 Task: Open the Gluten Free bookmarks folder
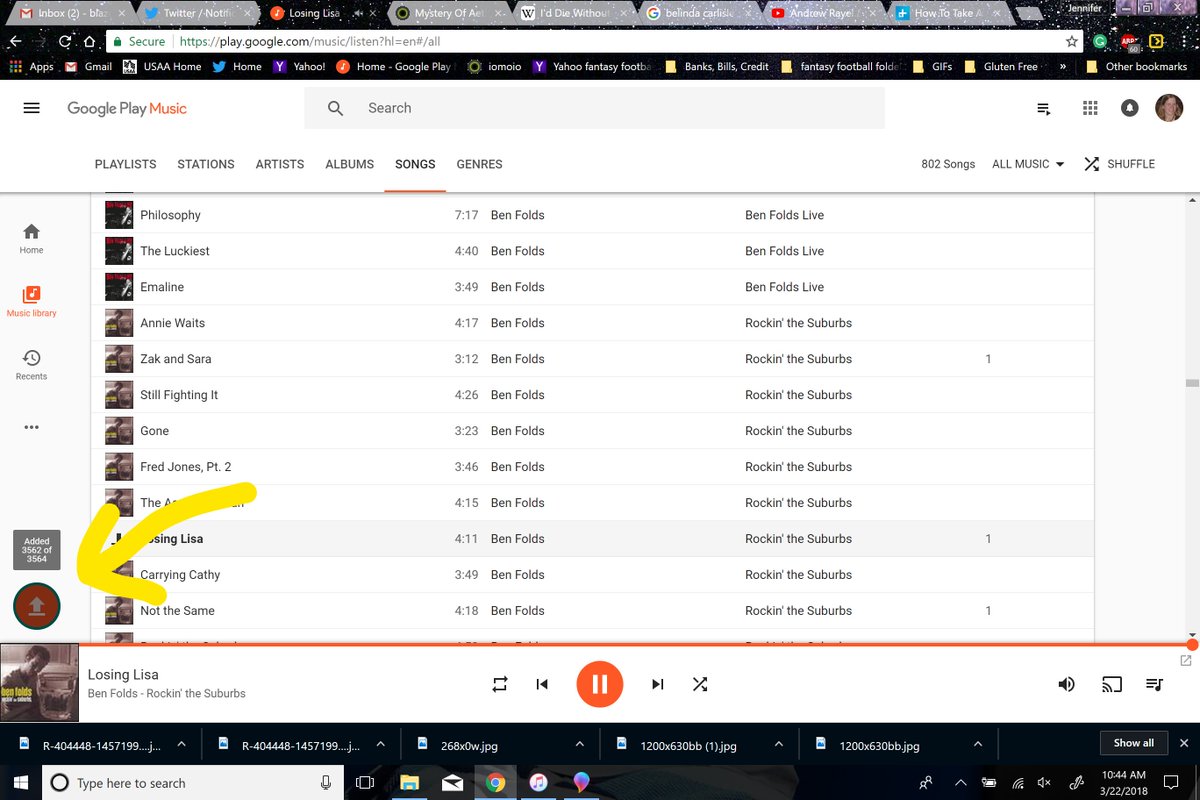coord(1004,67)
